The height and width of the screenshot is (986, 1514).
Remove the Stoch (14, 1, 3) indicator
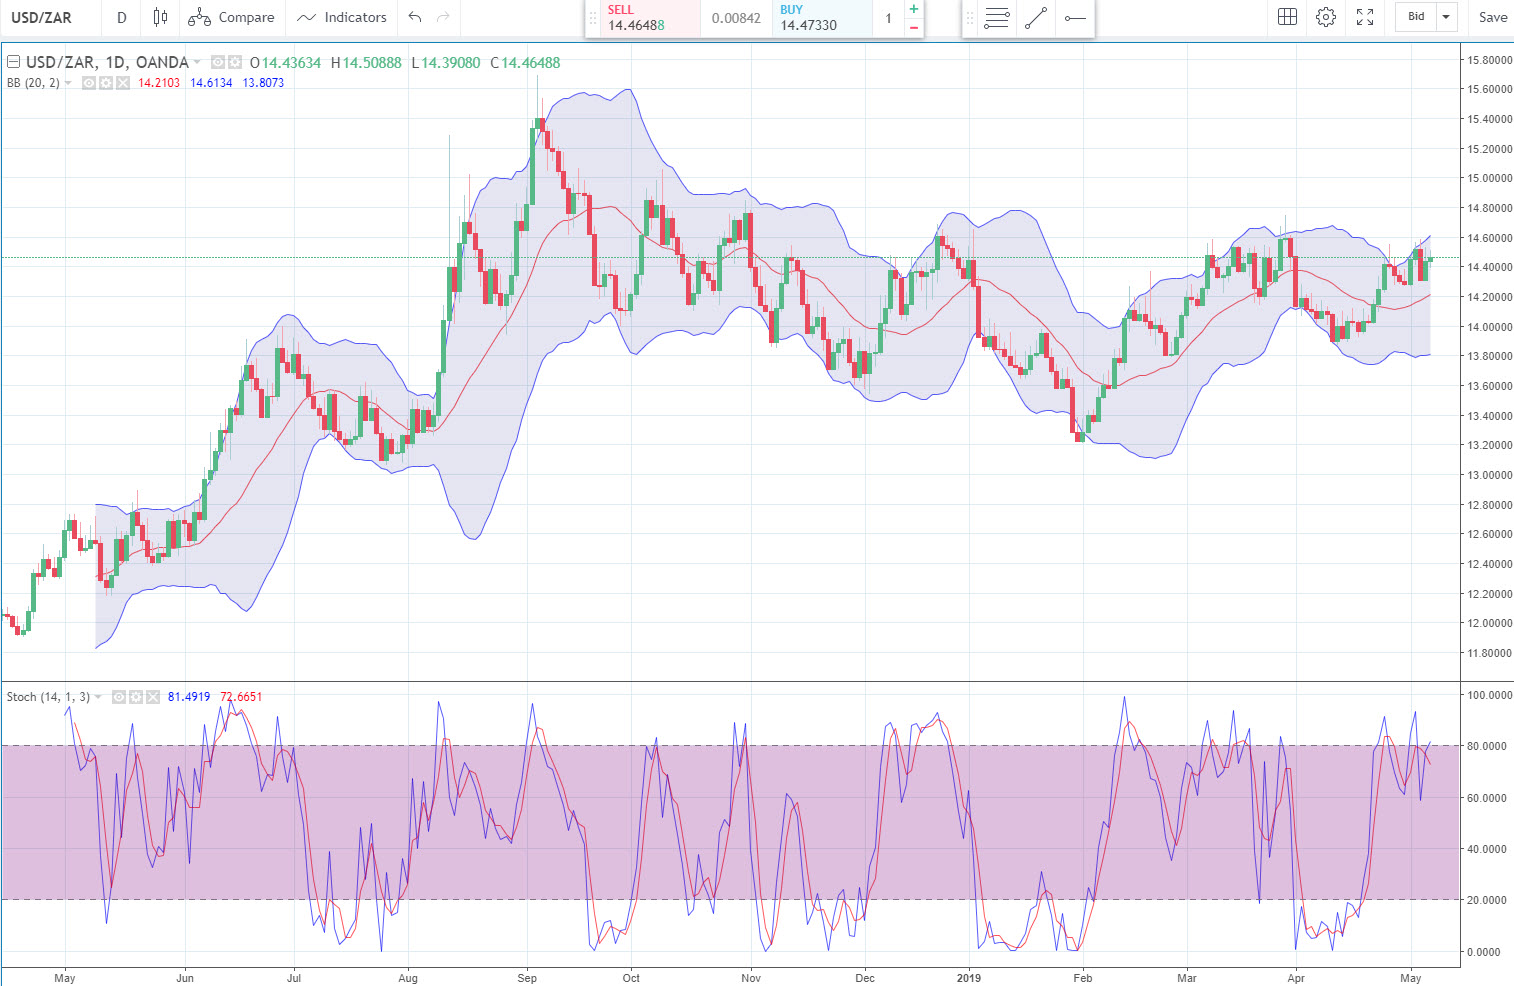[153, 697]
